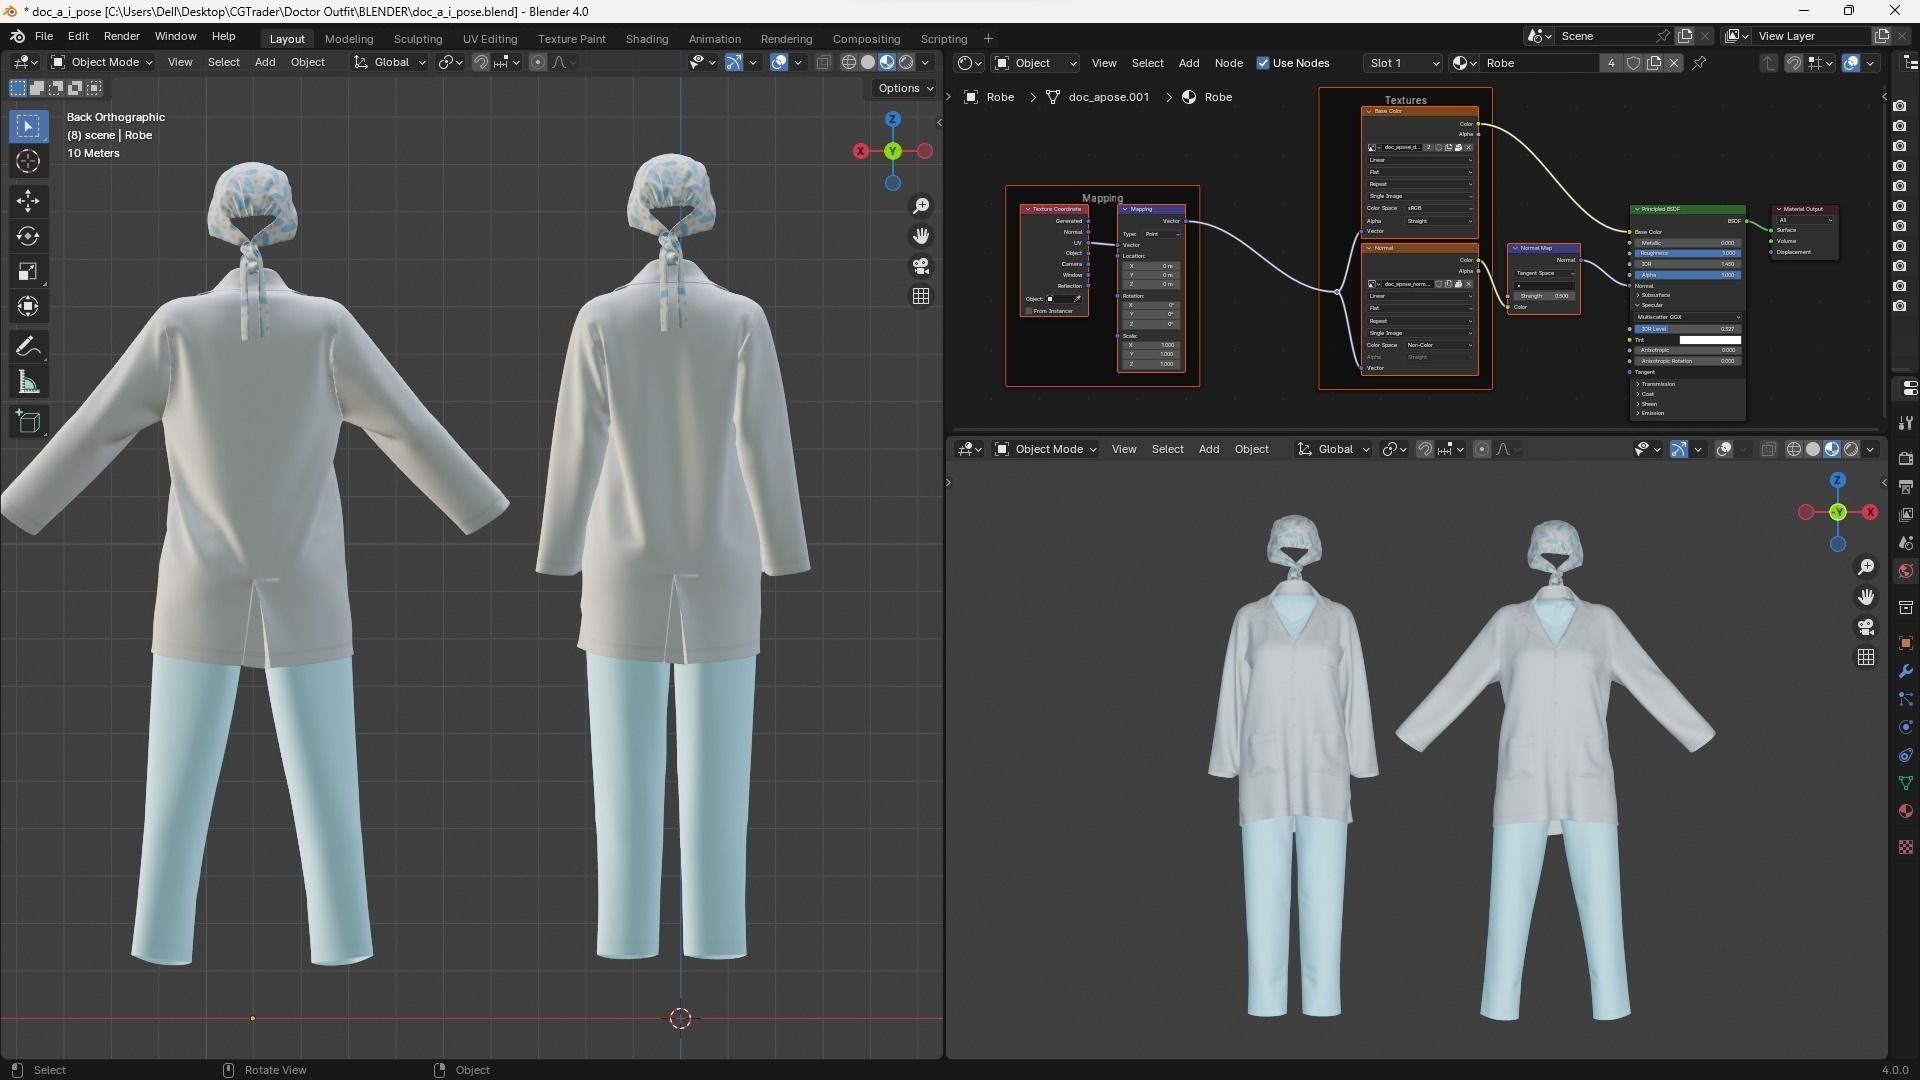1920x1080 pixels.
Task: Add workspace with plus button
Action: pos(988,39)
